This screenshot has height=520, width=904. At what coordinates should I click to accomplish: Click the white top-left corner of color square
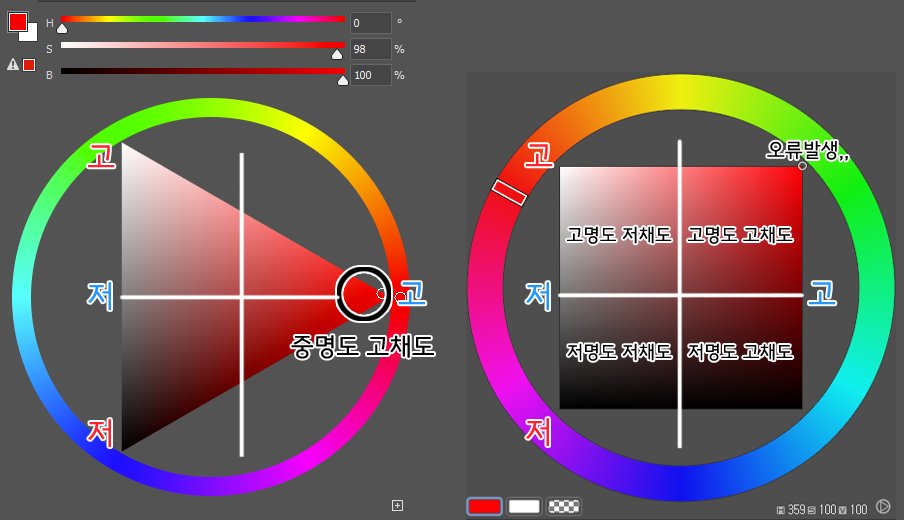click(564, 171)
